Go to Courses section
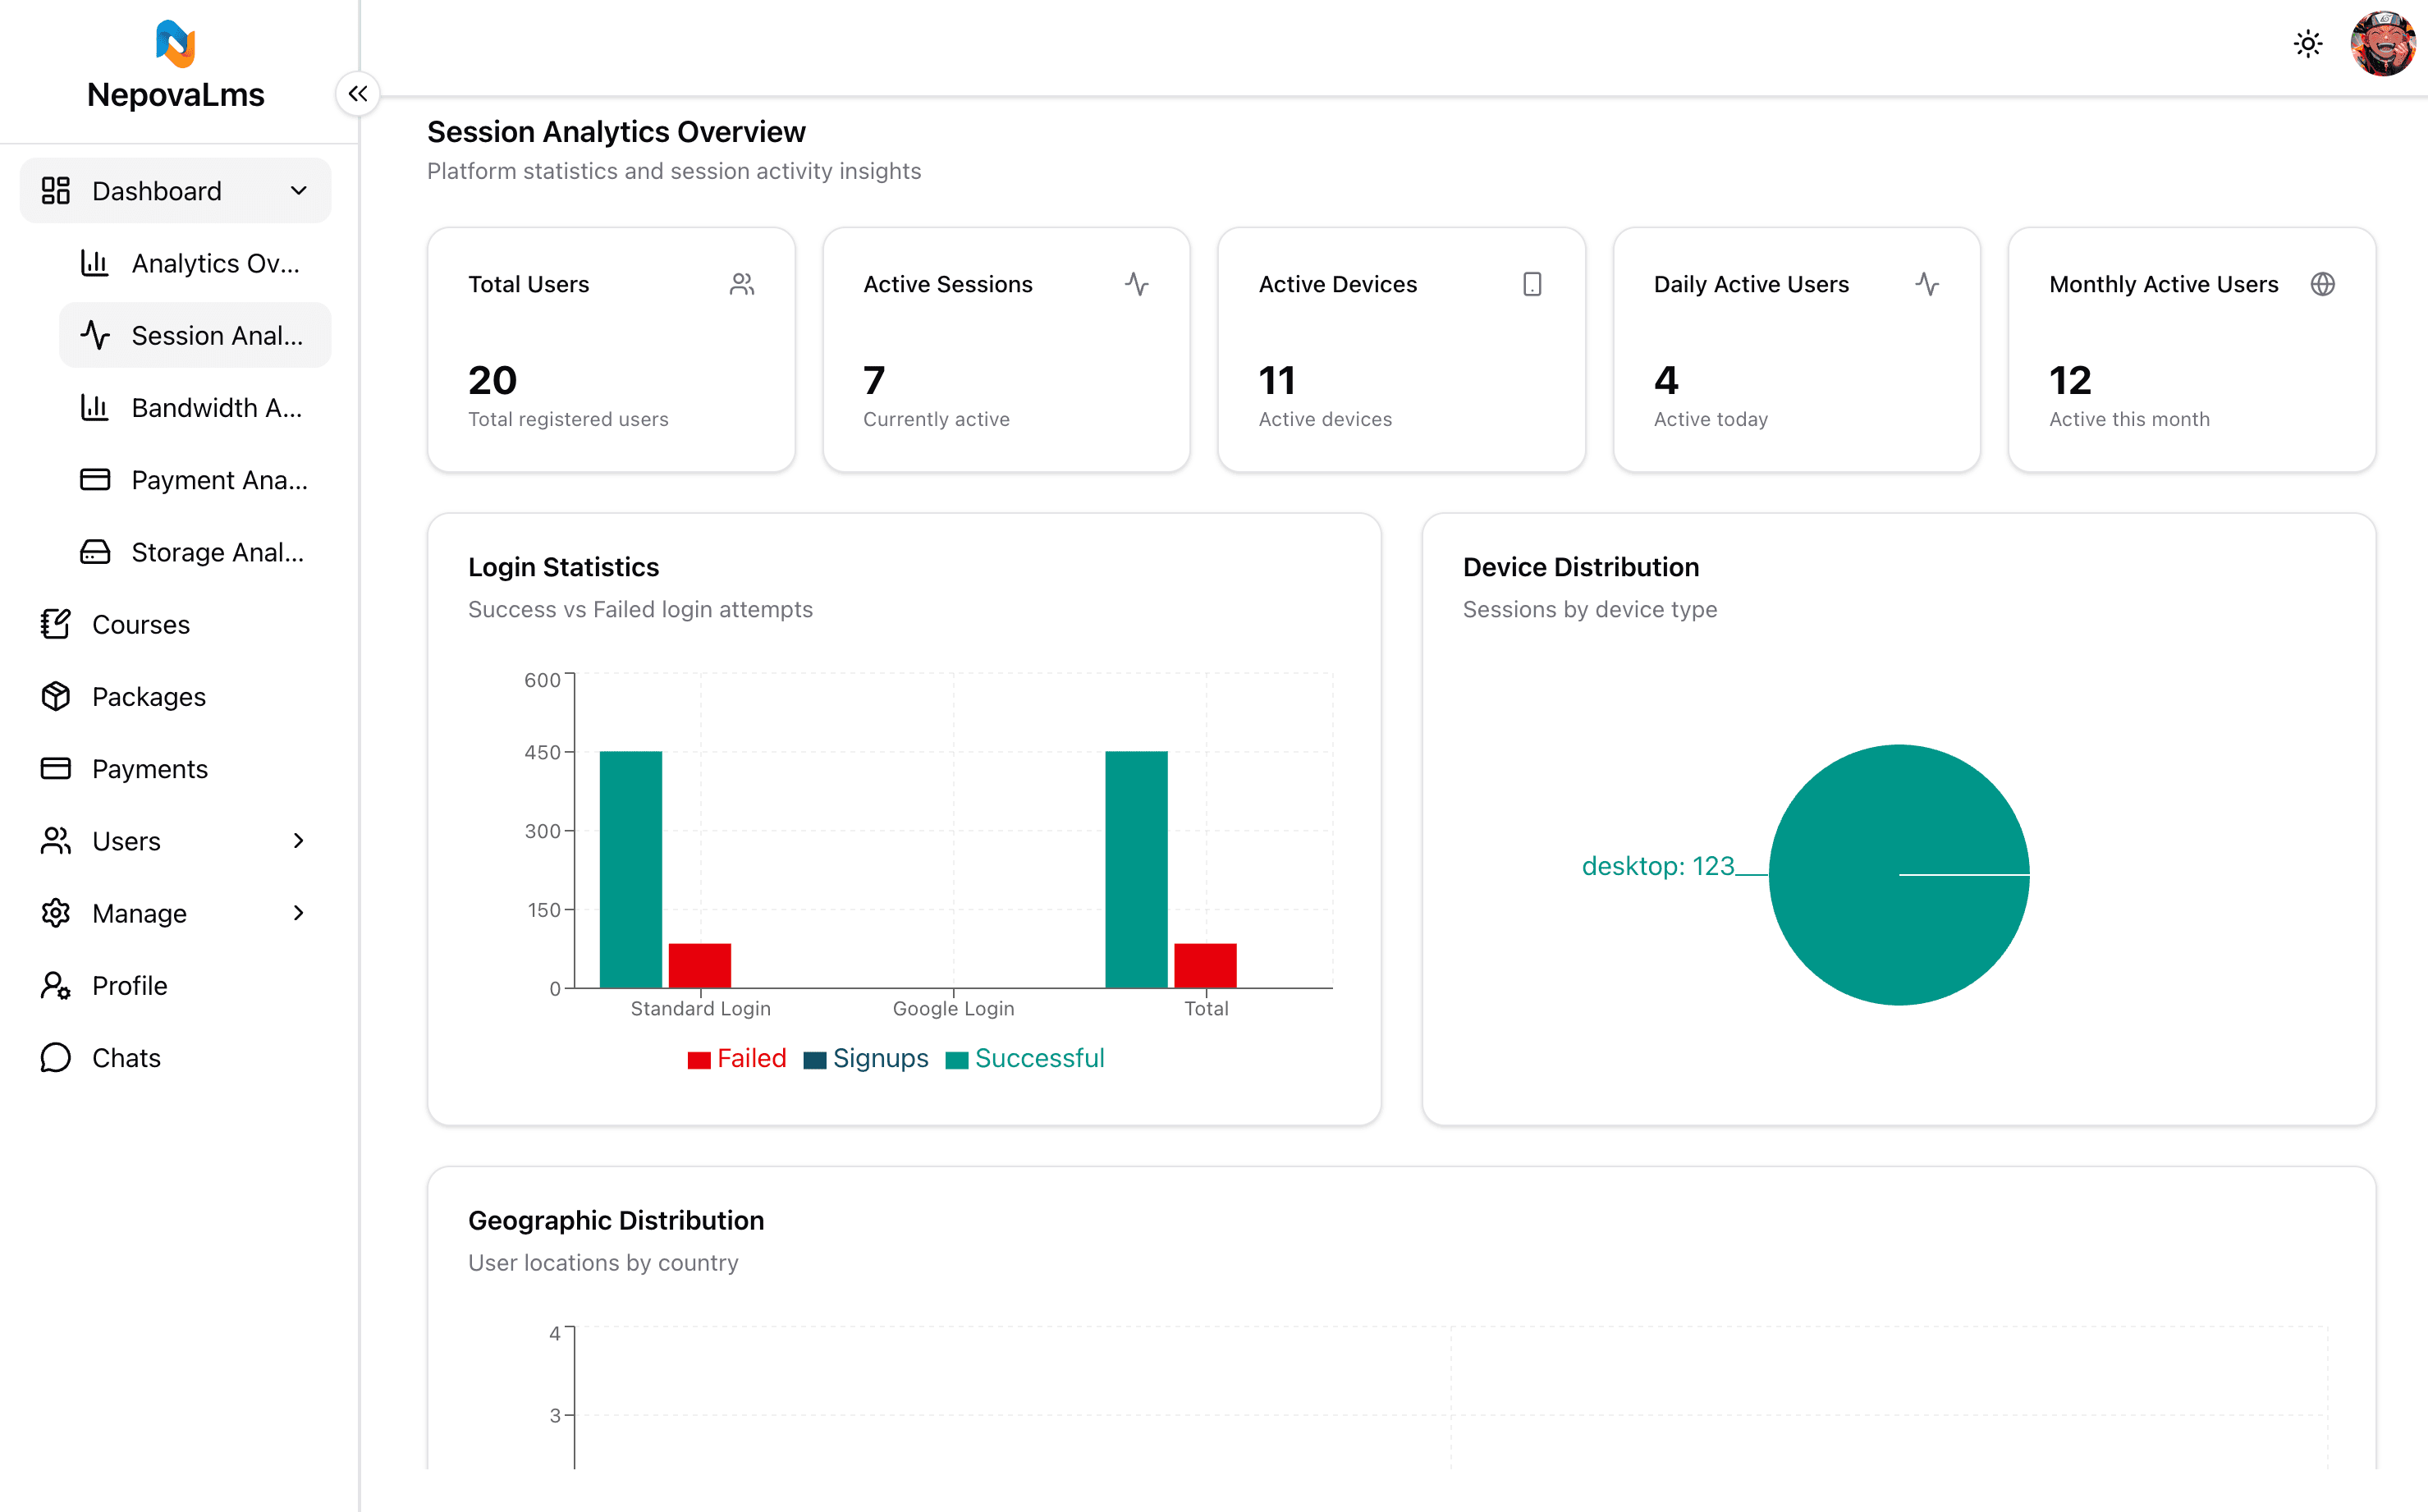The width and height of the screenshot is (2428, 1512). point(175,624)
